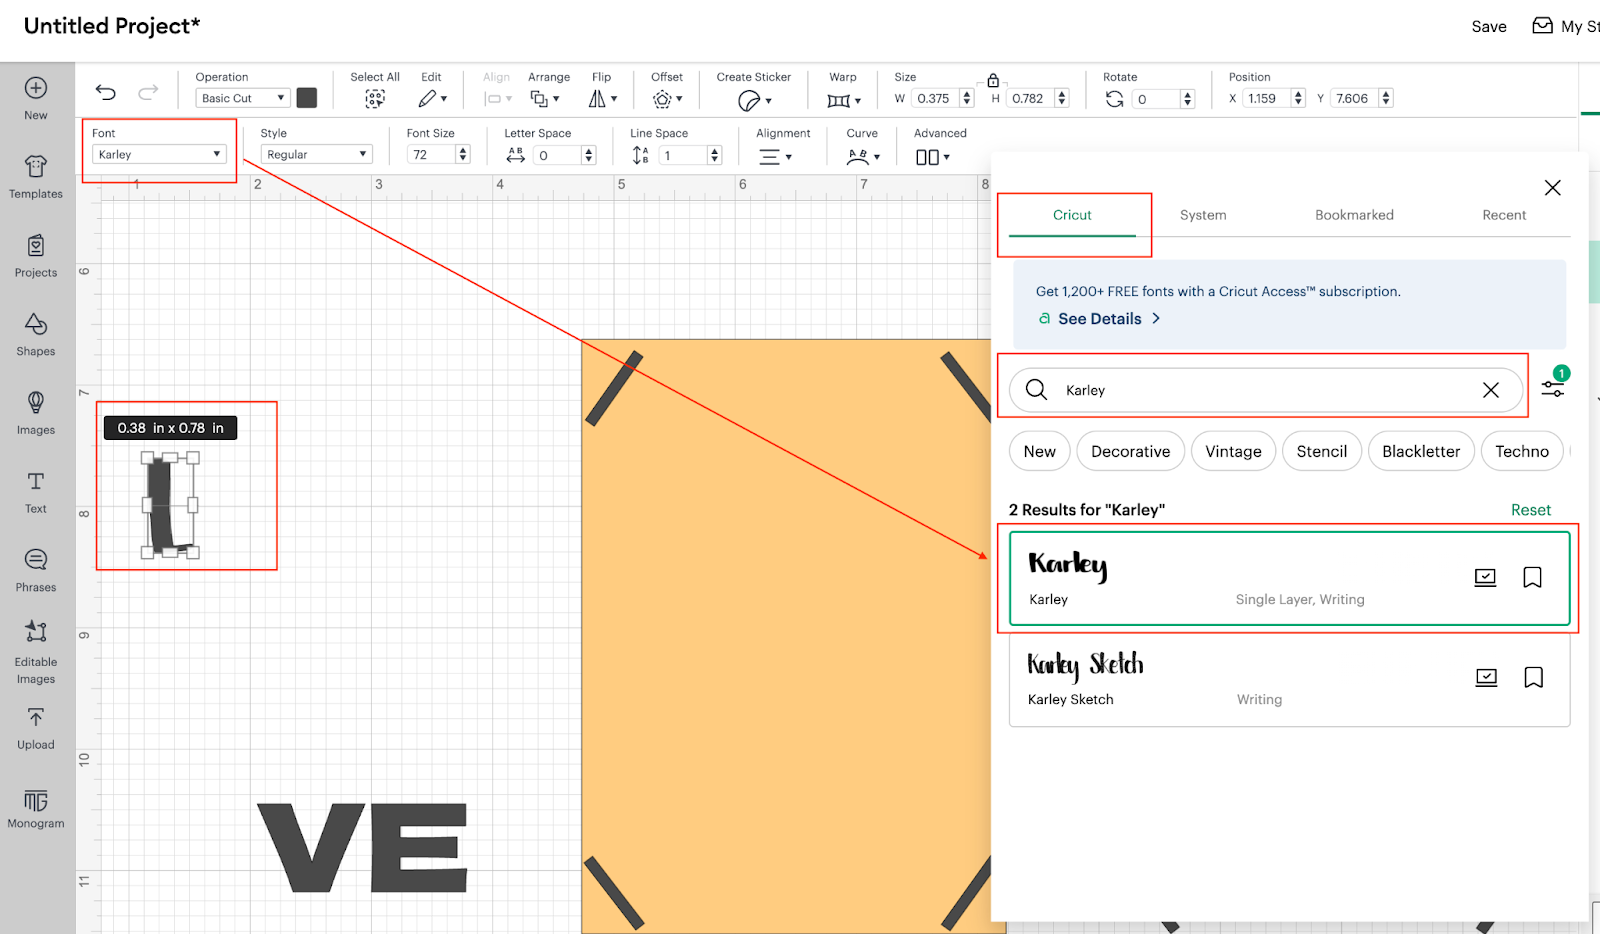Open the Font dropdown showing Karley
Screen dimensions: 1600x934
coord(160,154)
